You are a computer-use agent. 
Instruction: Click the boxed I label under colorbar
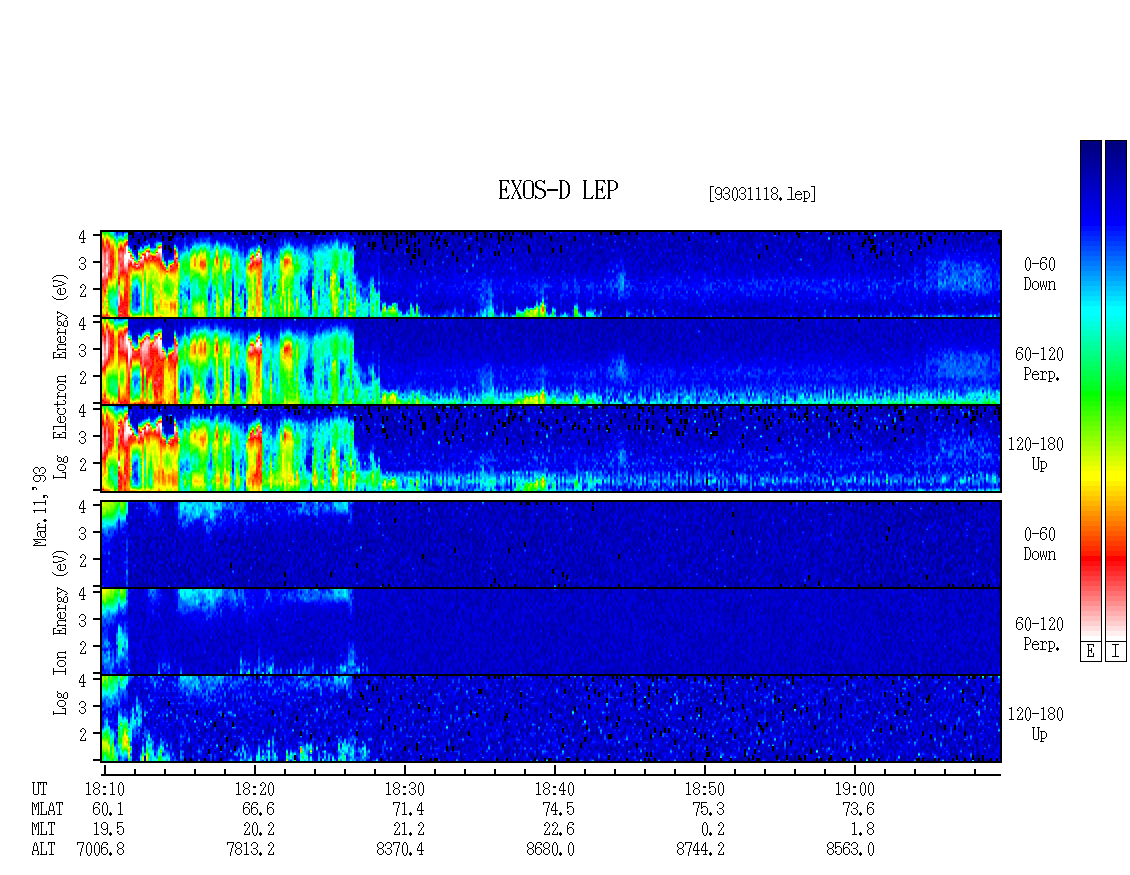coord(1116,652)
